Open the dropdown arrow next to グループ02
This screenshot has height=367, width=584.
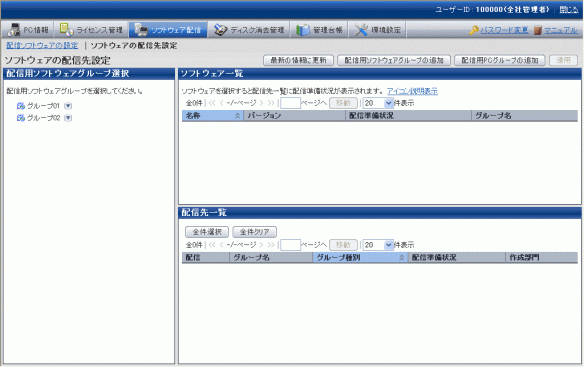point(68,118)
